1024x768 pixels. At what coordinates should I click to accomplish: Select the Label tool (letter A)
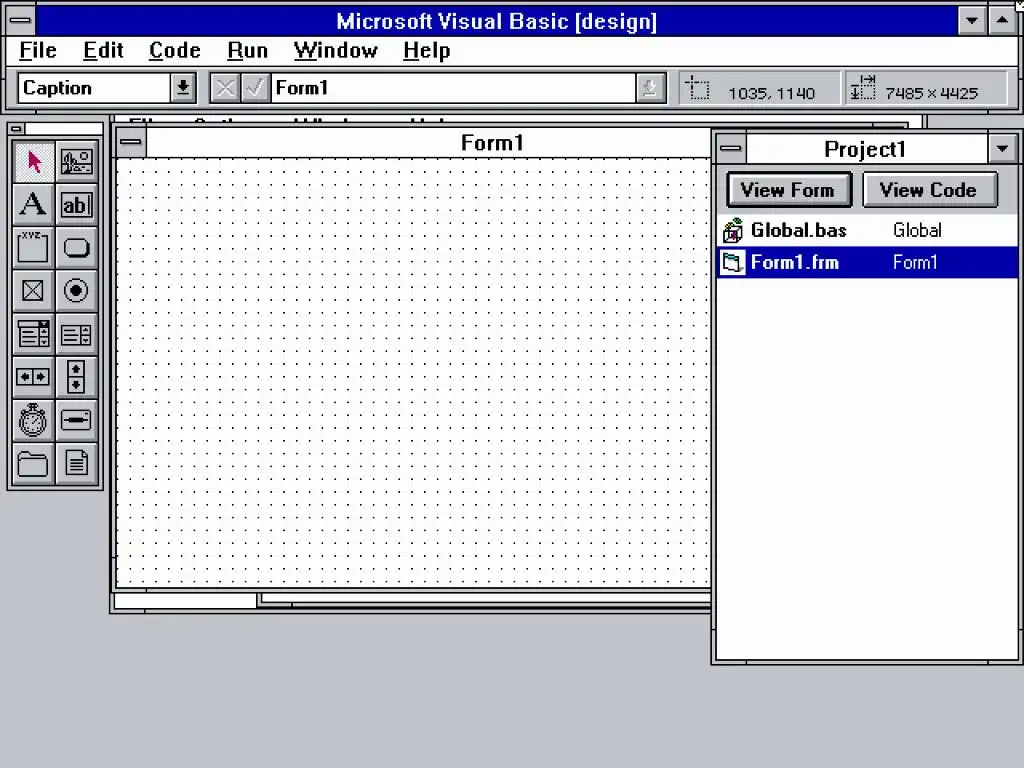(x=33, y=204)
